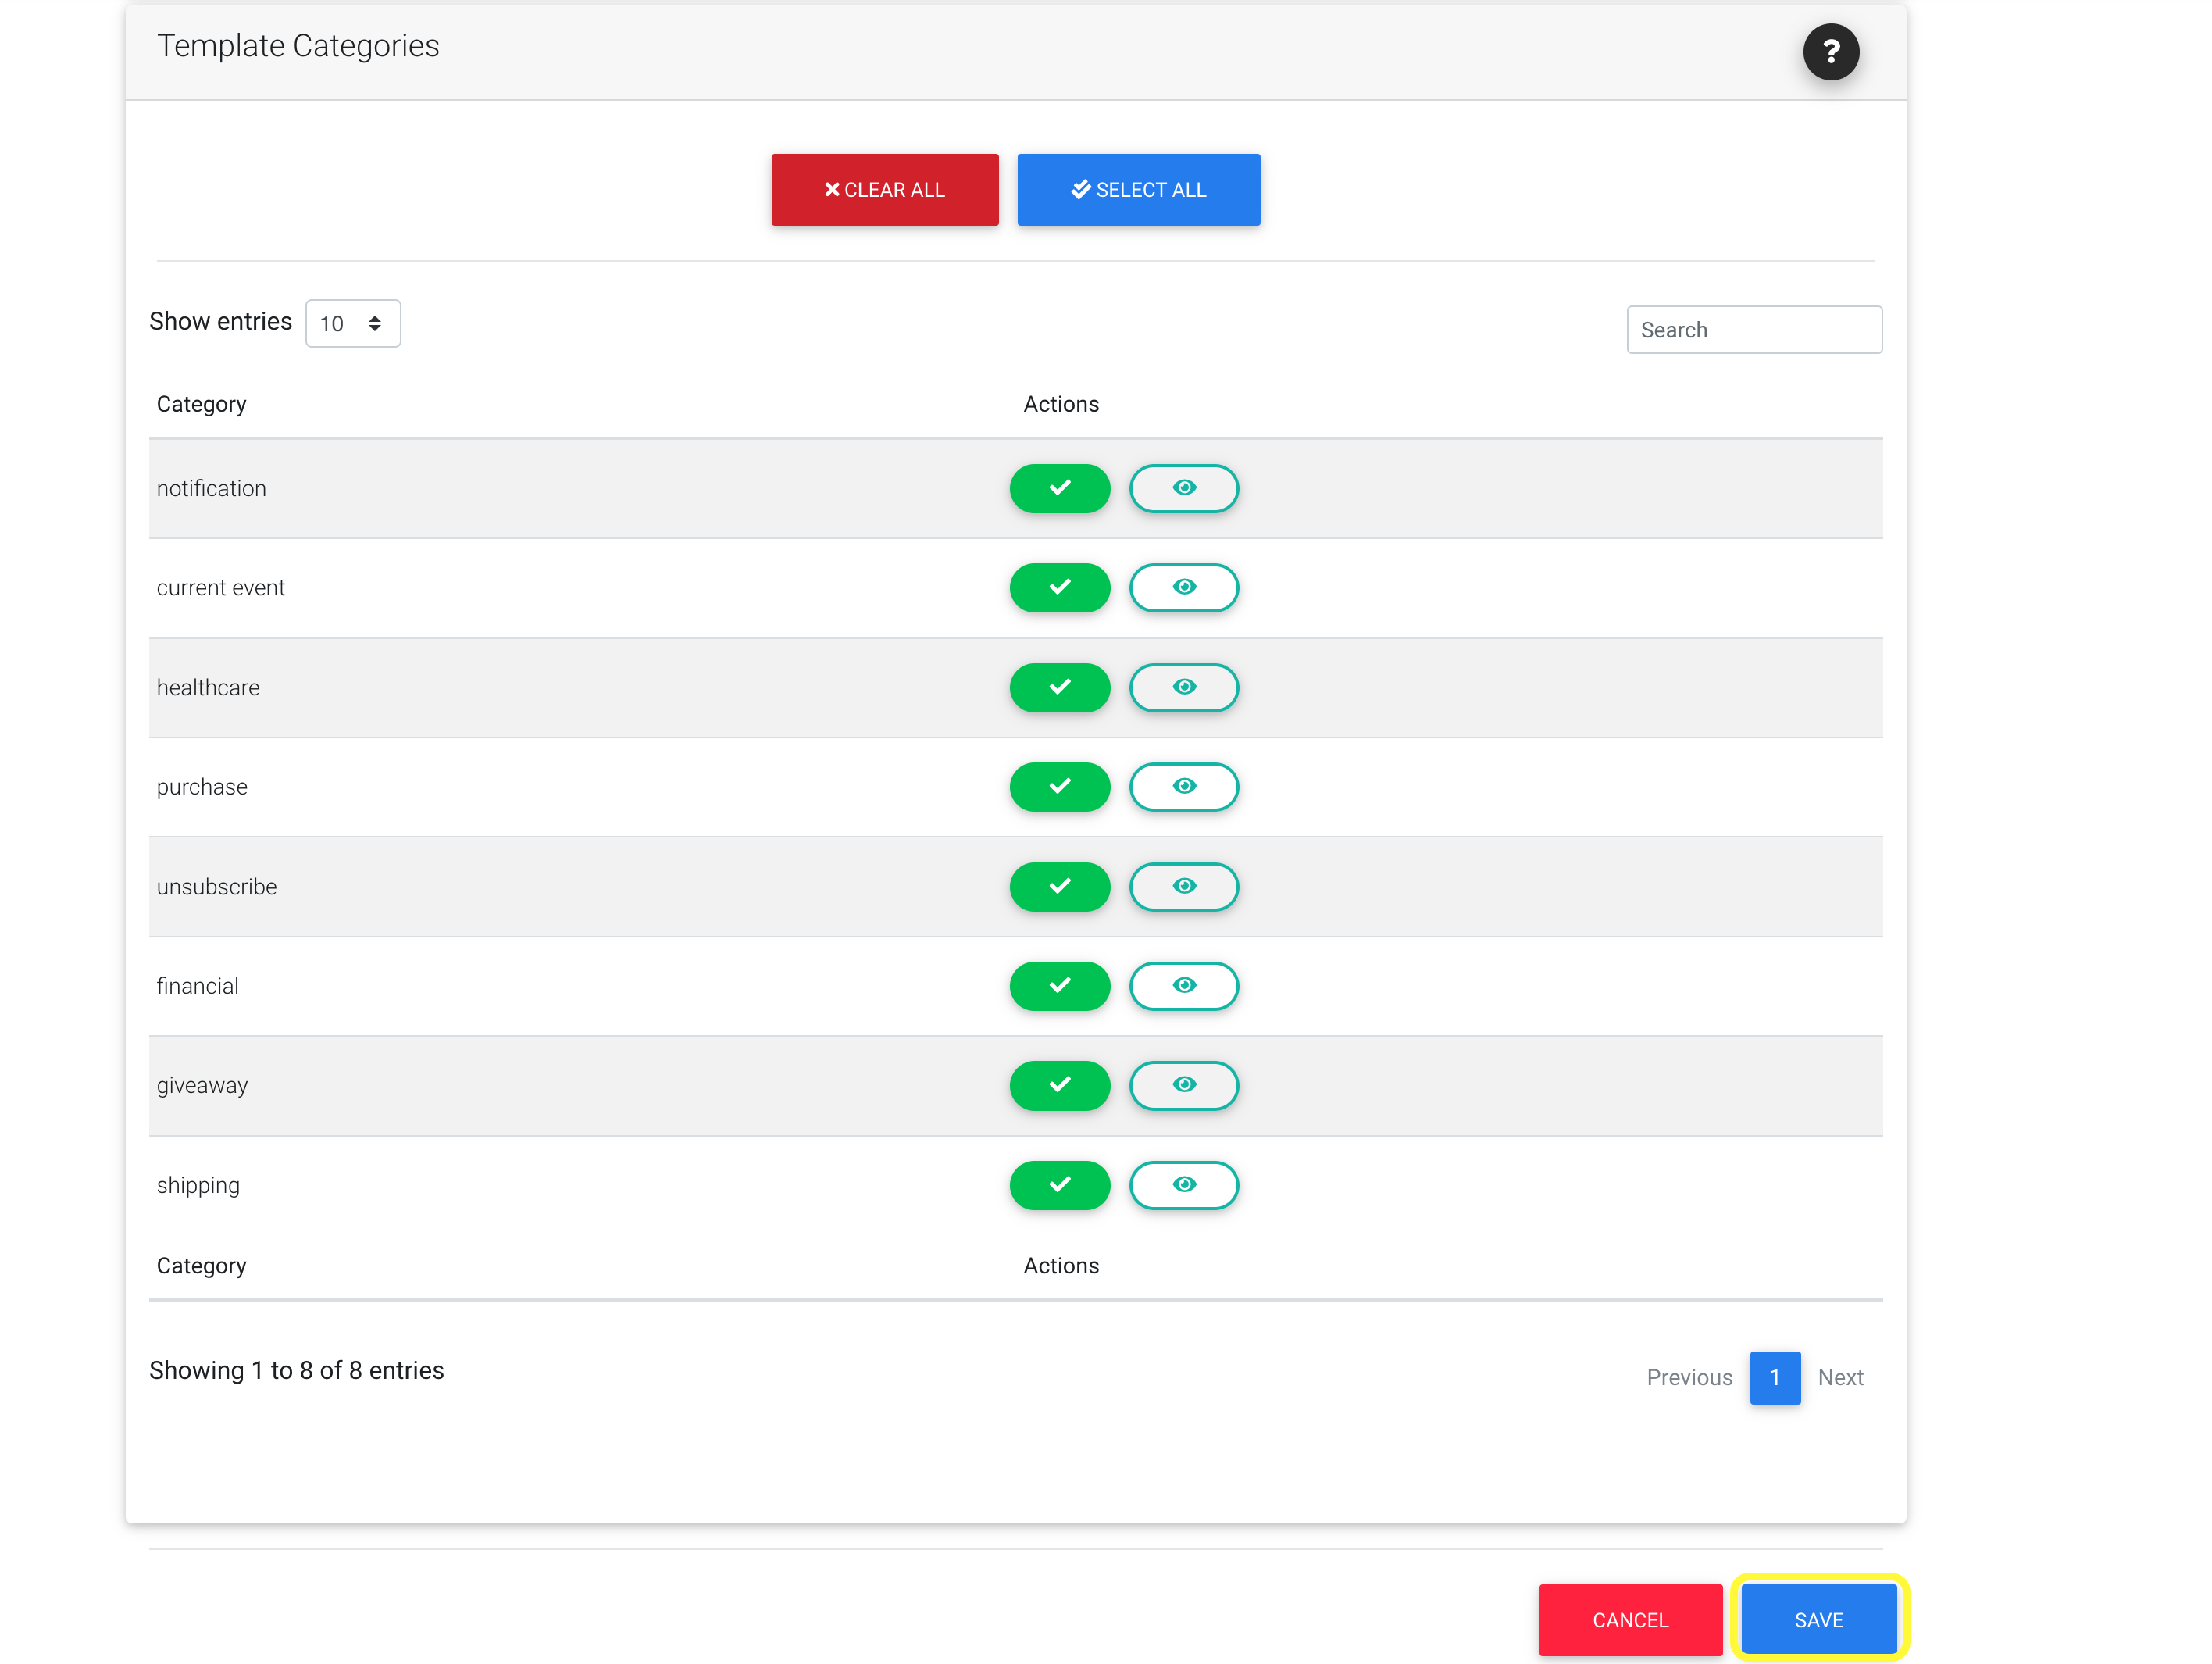Select the shipping category name

198,1186
